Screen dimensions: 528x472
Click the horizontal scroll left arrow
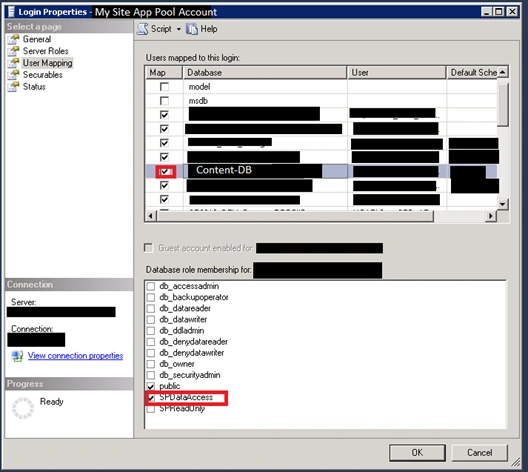[151, 216]
